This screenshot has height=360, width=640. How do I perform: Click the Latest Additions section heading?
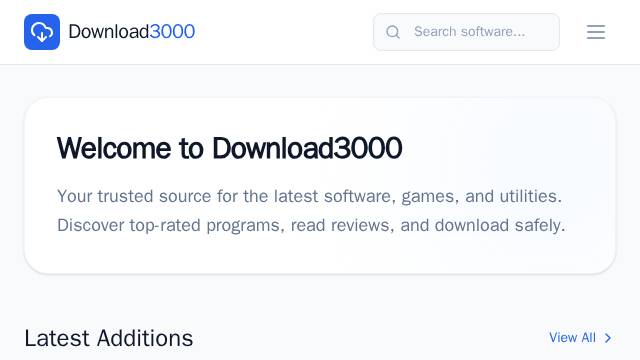pos(109,338)
